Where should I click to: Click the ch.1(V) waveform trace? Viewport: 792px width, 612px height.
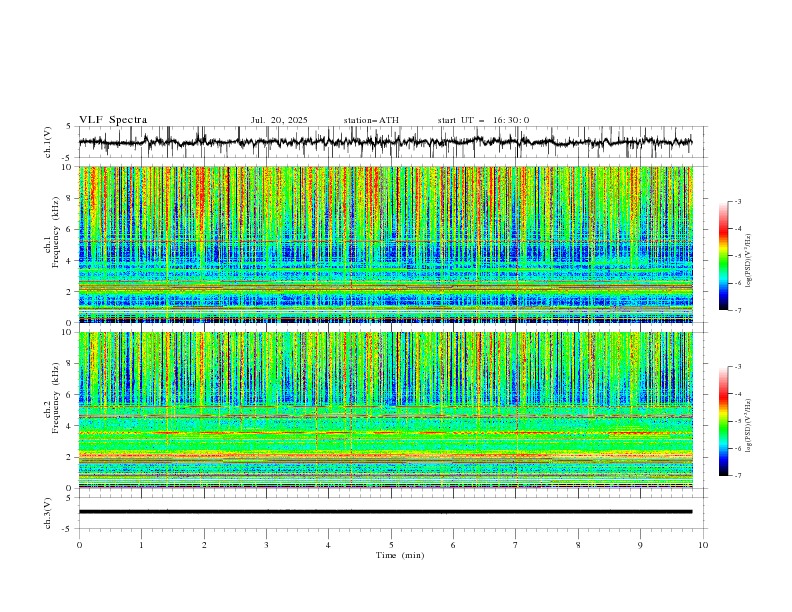[386, 142]
